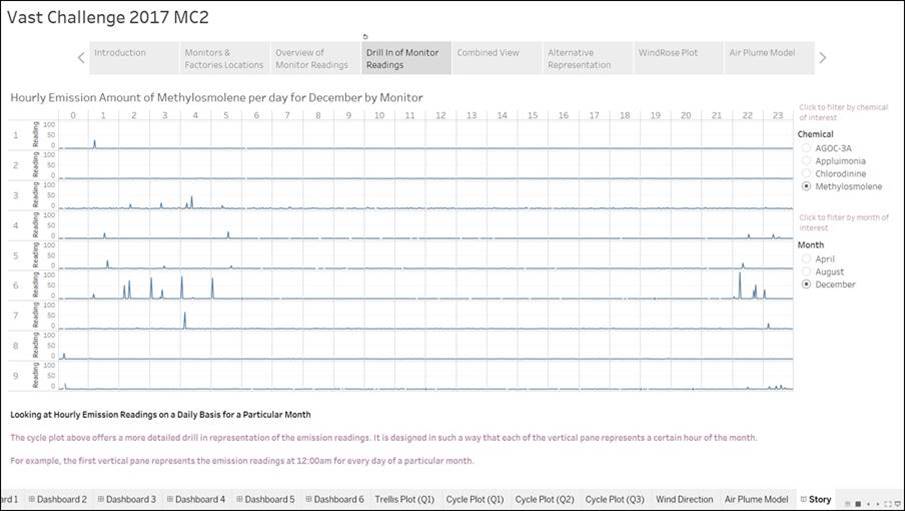This screenshot has height=511, width=905.
Task: Go to next story point with right chevron
Action: (x=822, y=58)
